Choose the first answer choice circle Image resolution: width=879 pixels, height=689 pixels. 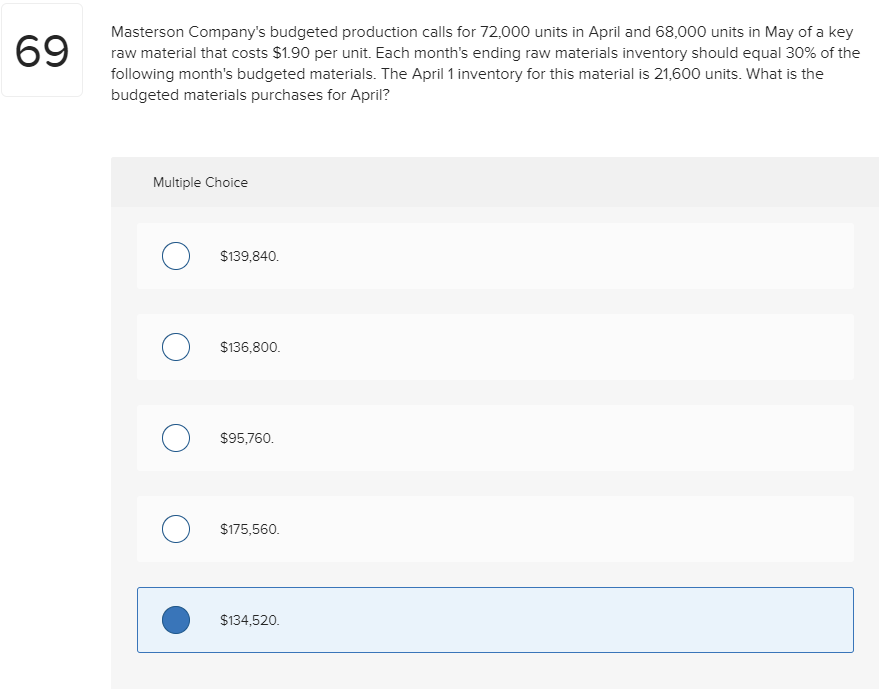(x=175, y=256)
